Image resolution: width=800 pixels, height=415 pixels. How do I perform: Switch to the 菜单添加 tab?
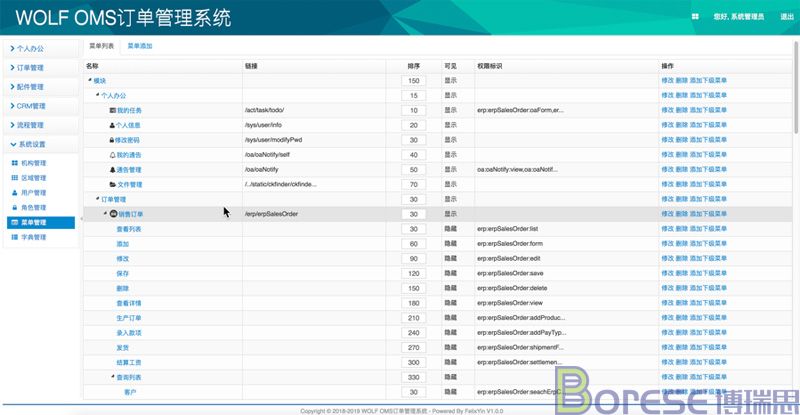point(140,46)
